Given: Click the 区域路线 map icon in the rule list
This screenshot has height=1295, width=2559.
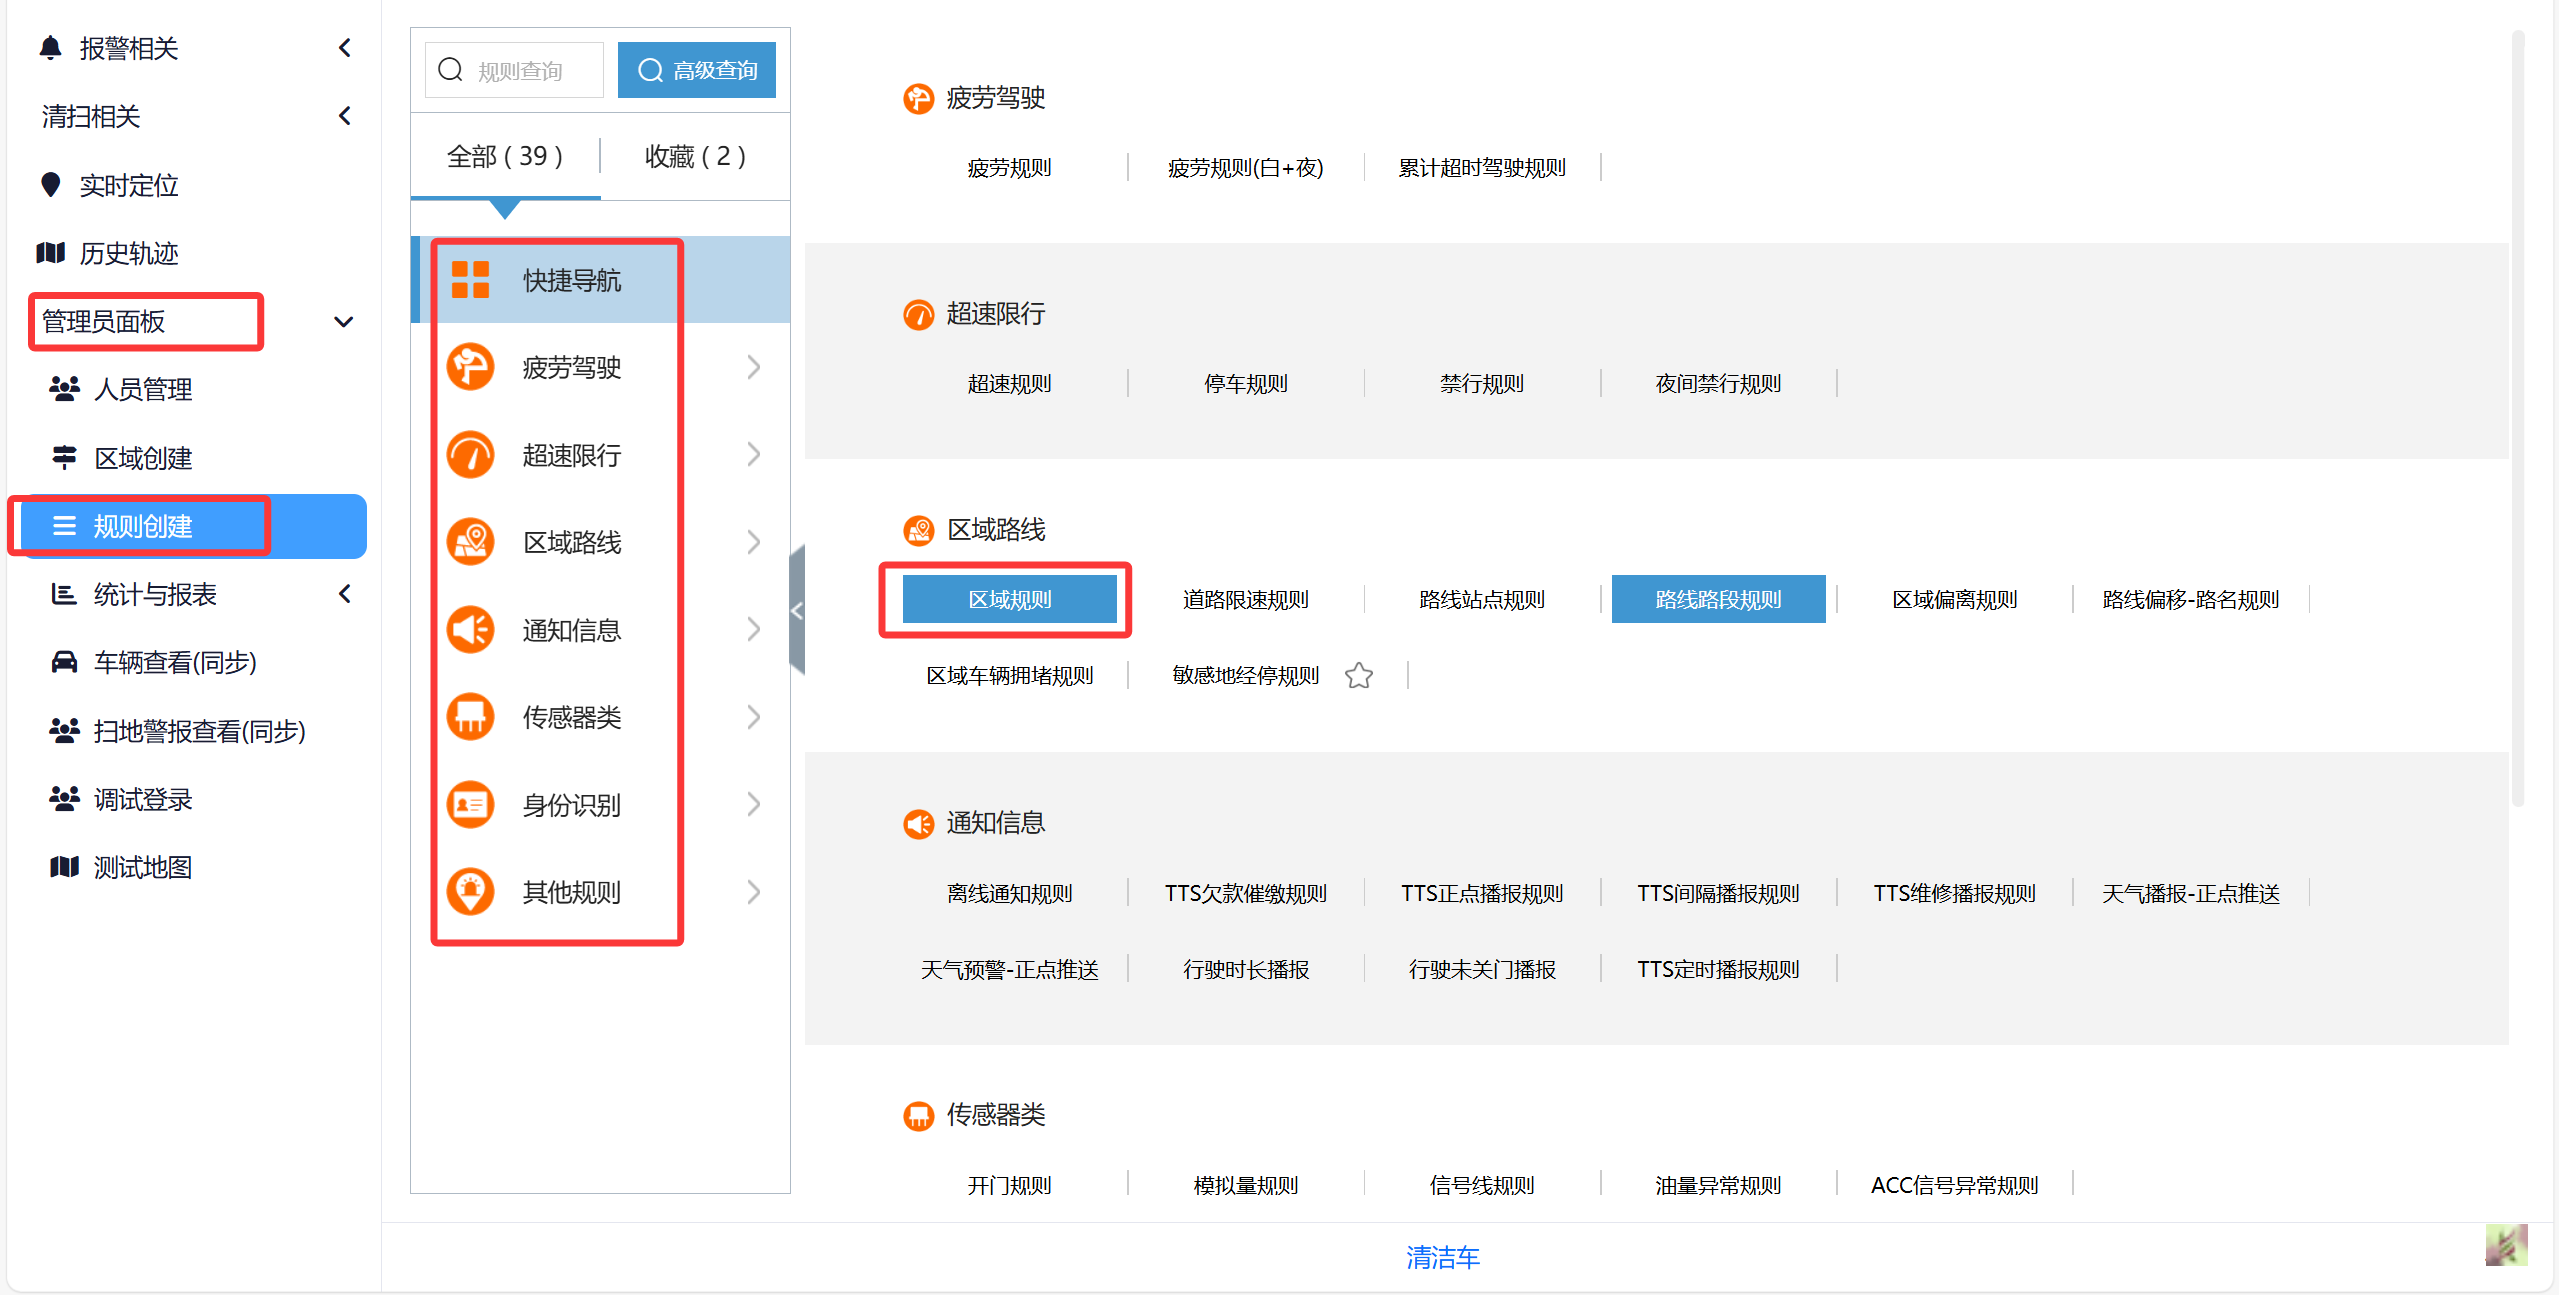Looking at the screenshot, I should [x=470, y=542].
